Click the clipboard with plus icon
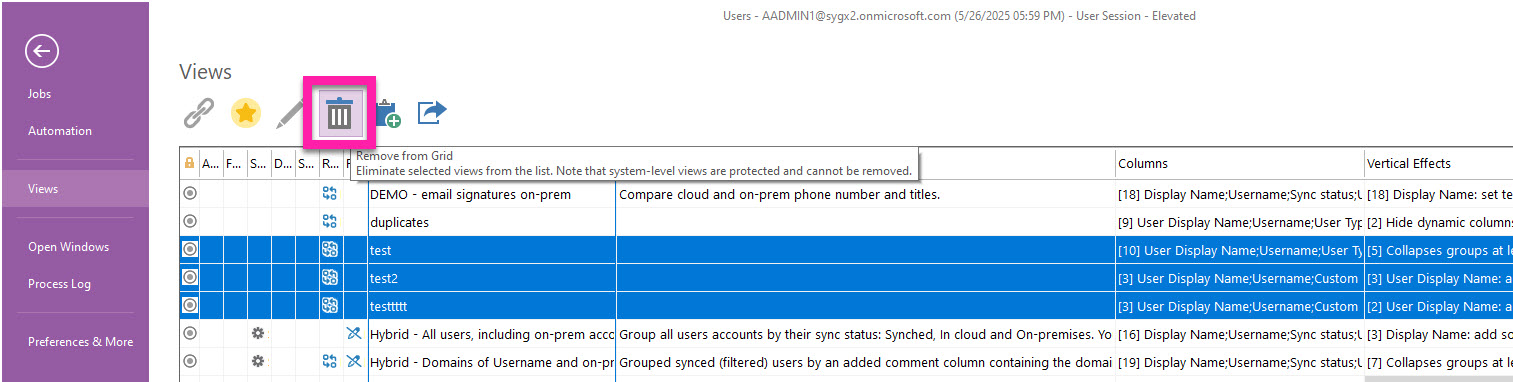 (x=387, y=114)
